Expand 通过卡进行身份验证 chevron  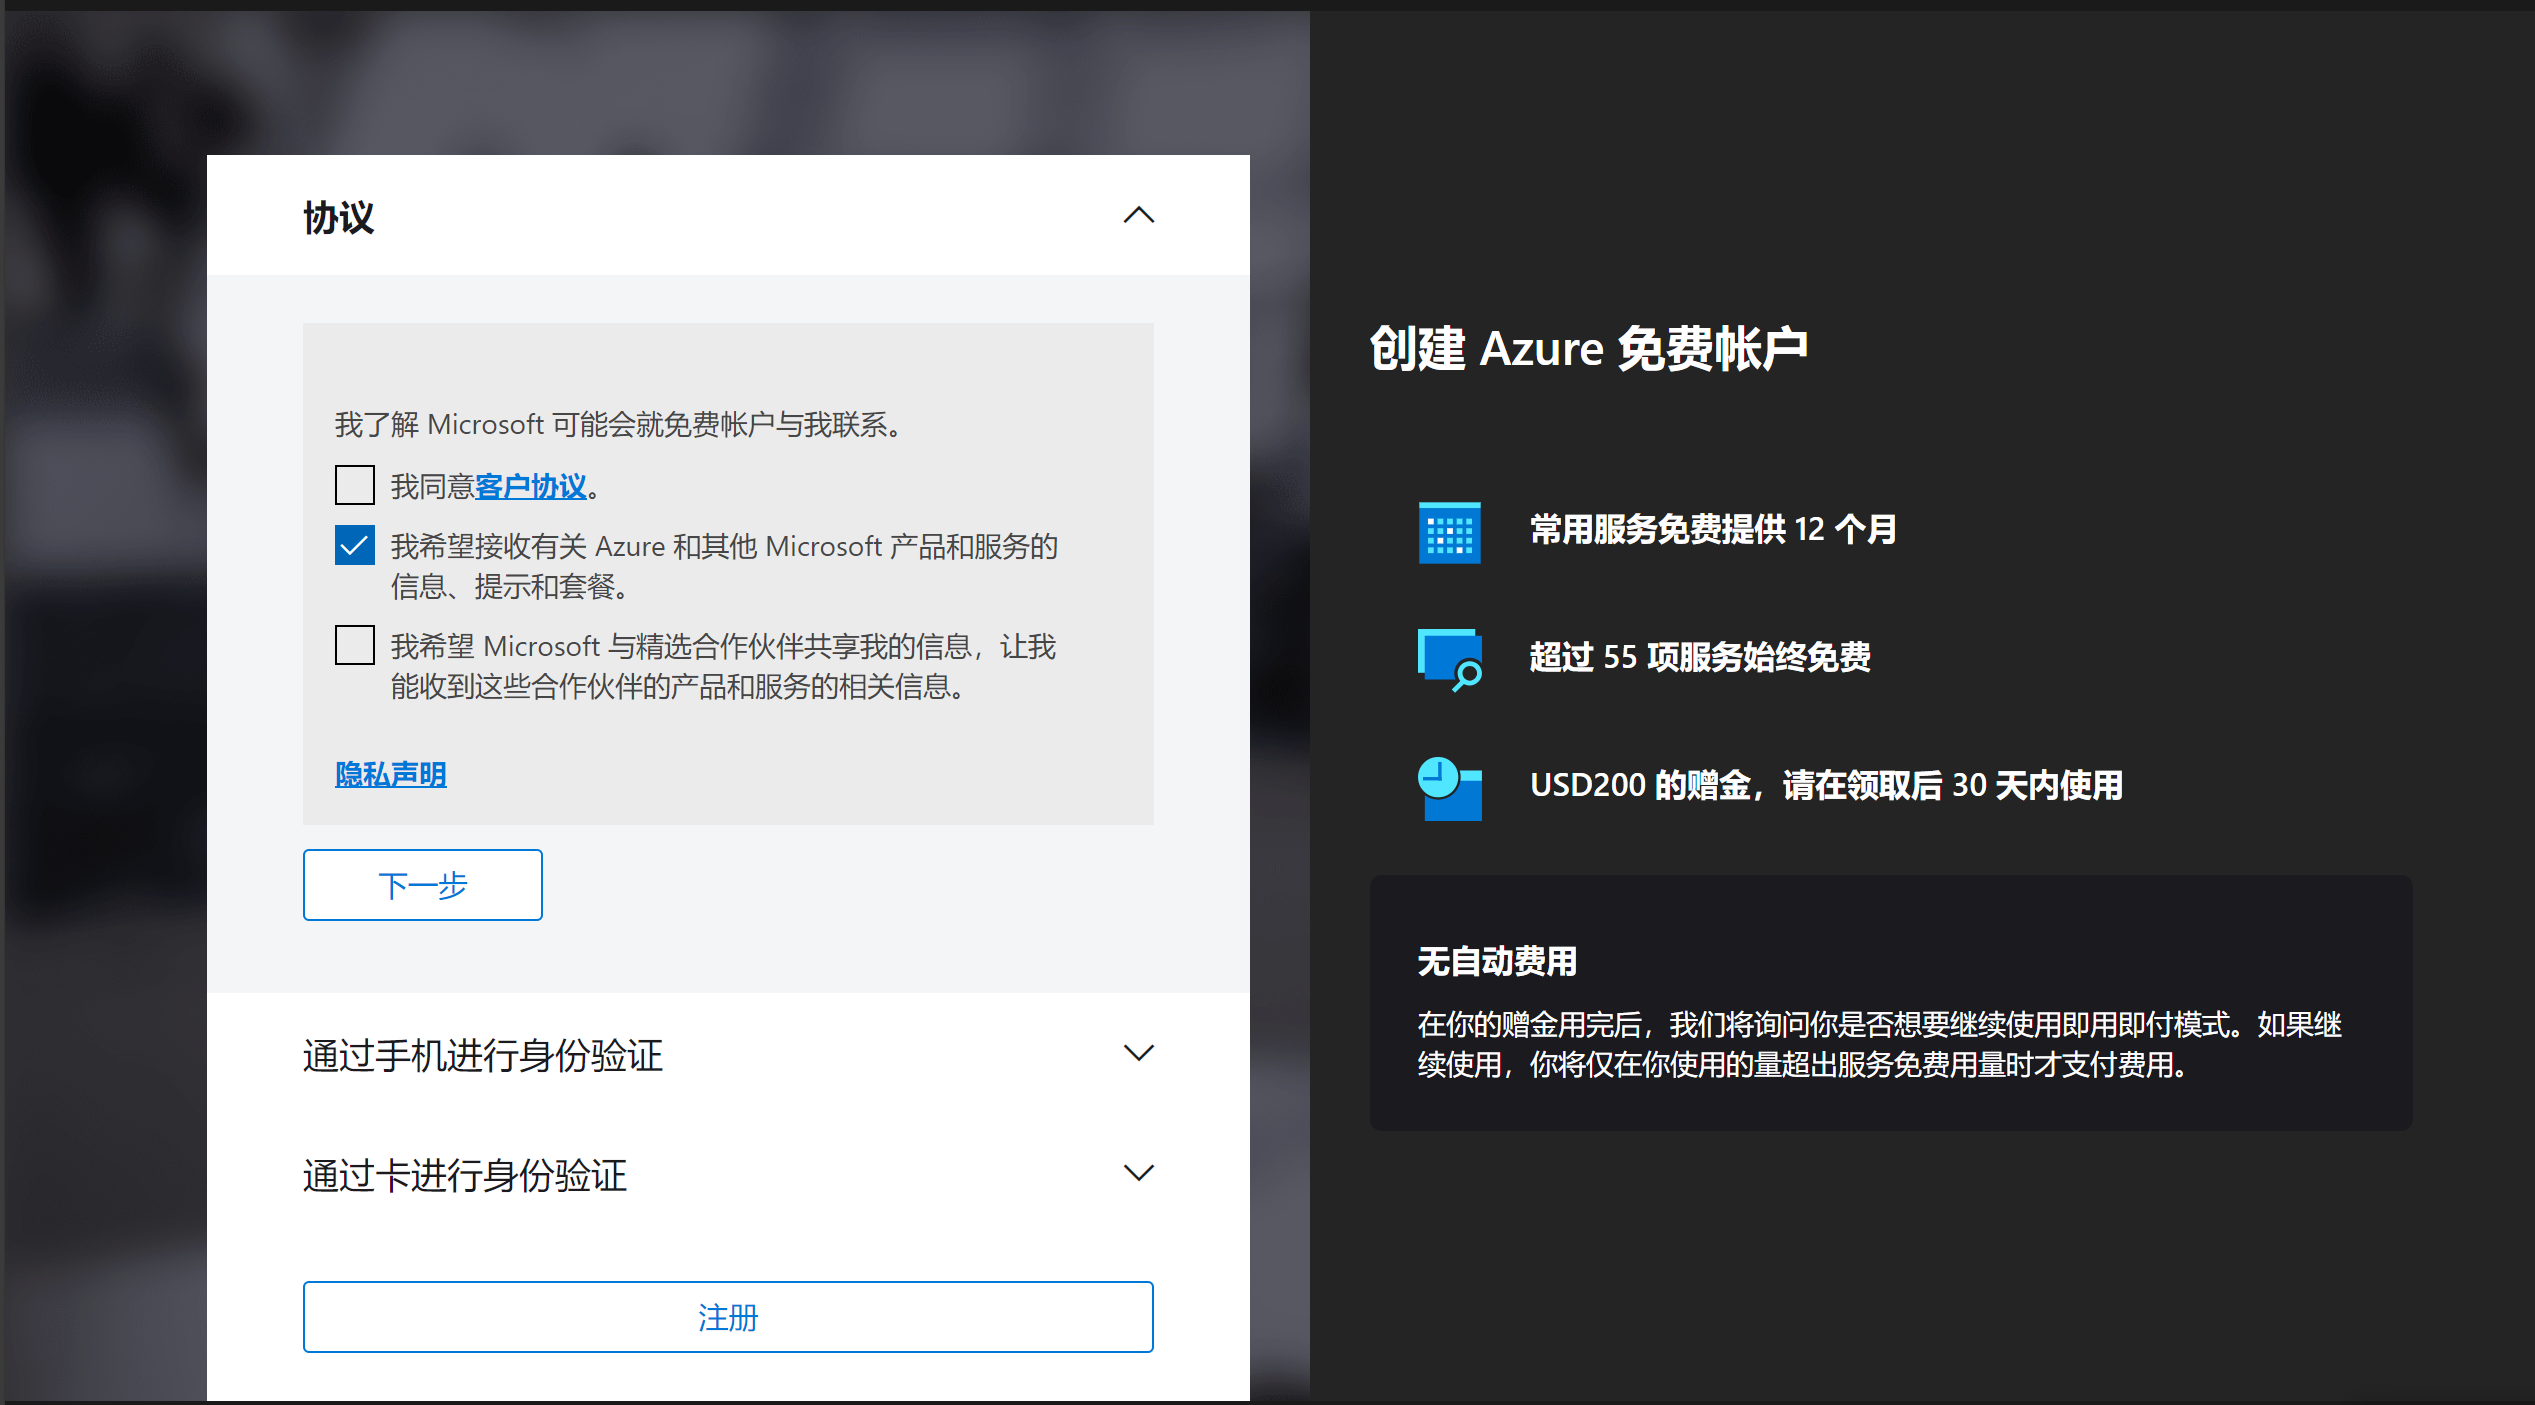point(1138,1173)
